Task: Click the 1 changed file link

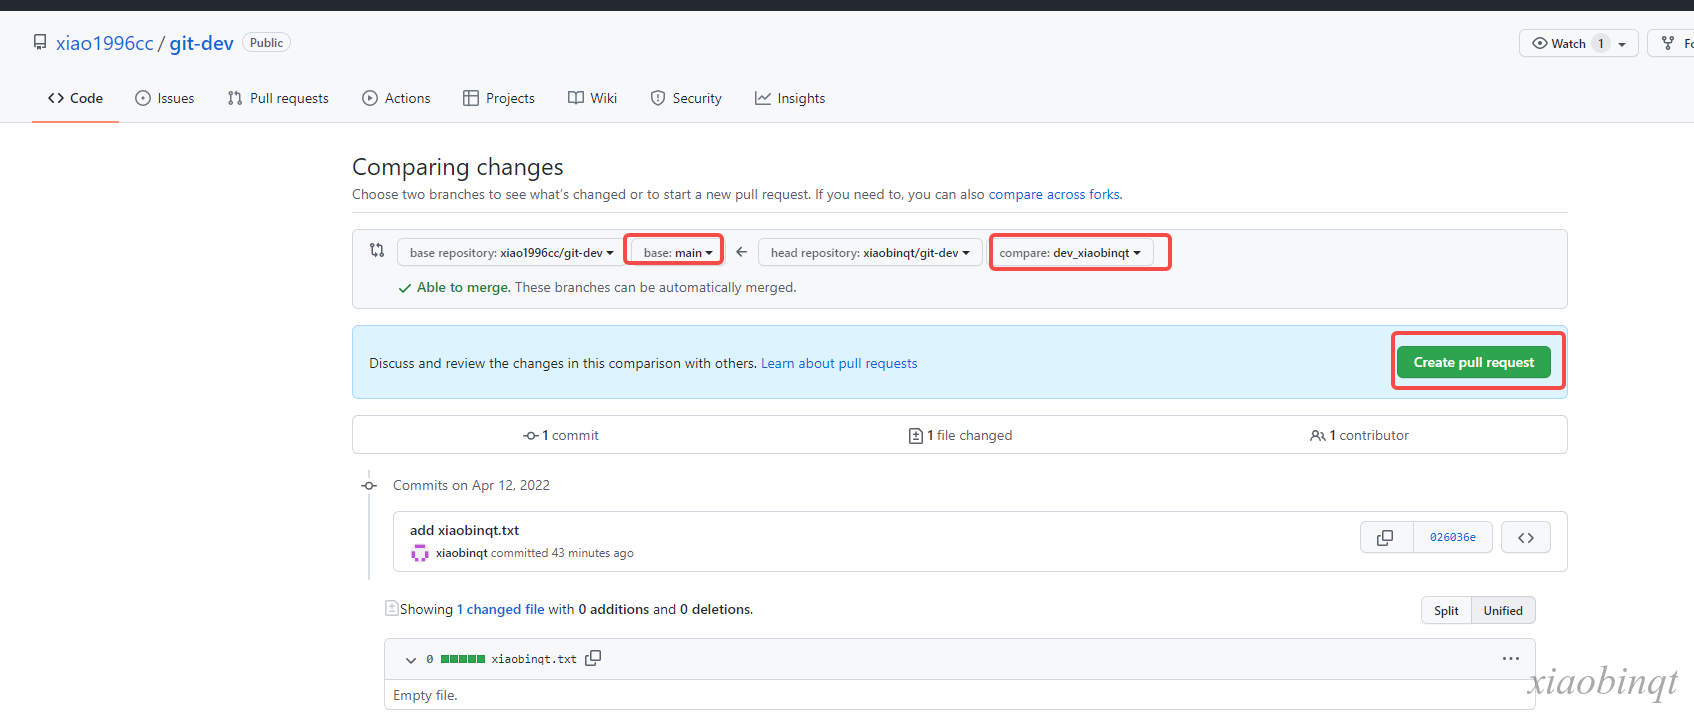Action: [500, 609]
